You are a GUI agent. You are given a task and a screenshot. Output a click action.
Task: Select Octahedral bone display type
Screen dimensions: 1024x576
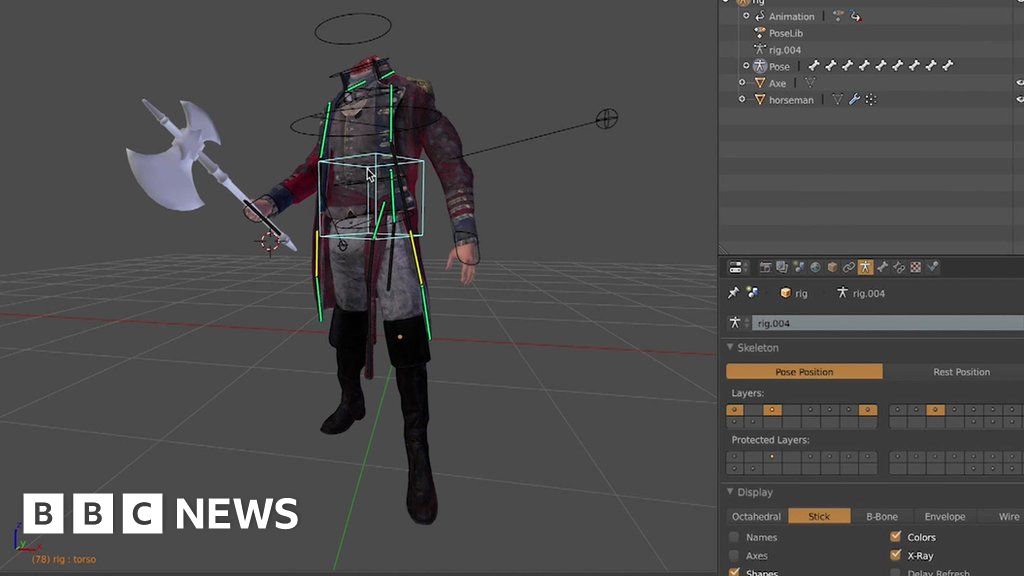[x=757, y=517]
